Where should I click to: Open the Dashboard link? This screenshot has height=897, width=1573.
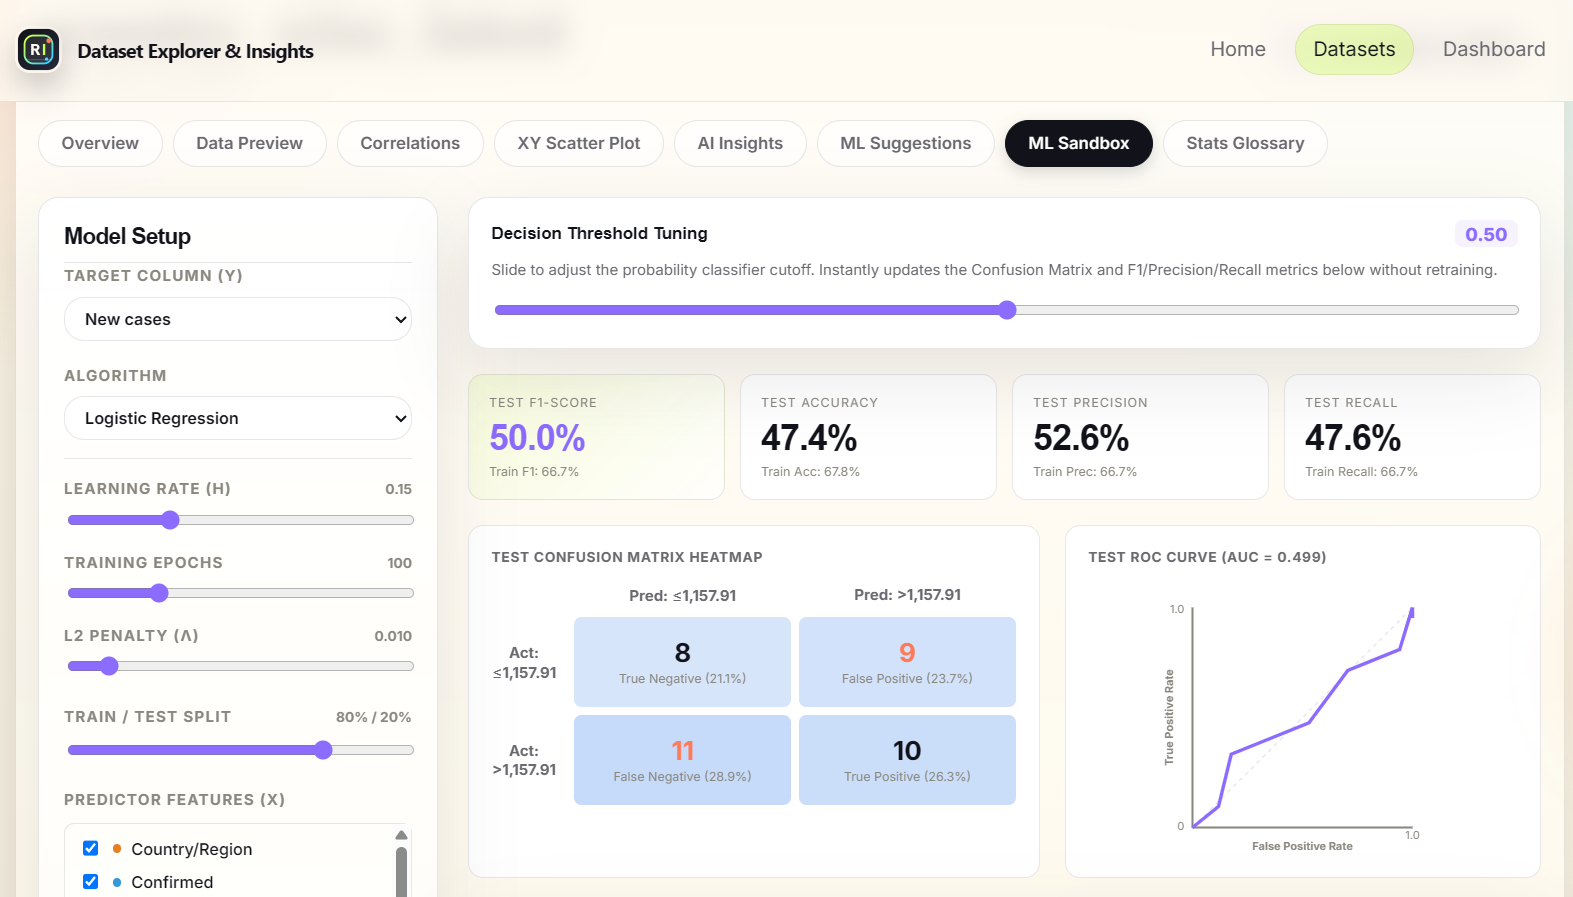click(1494, 49)
